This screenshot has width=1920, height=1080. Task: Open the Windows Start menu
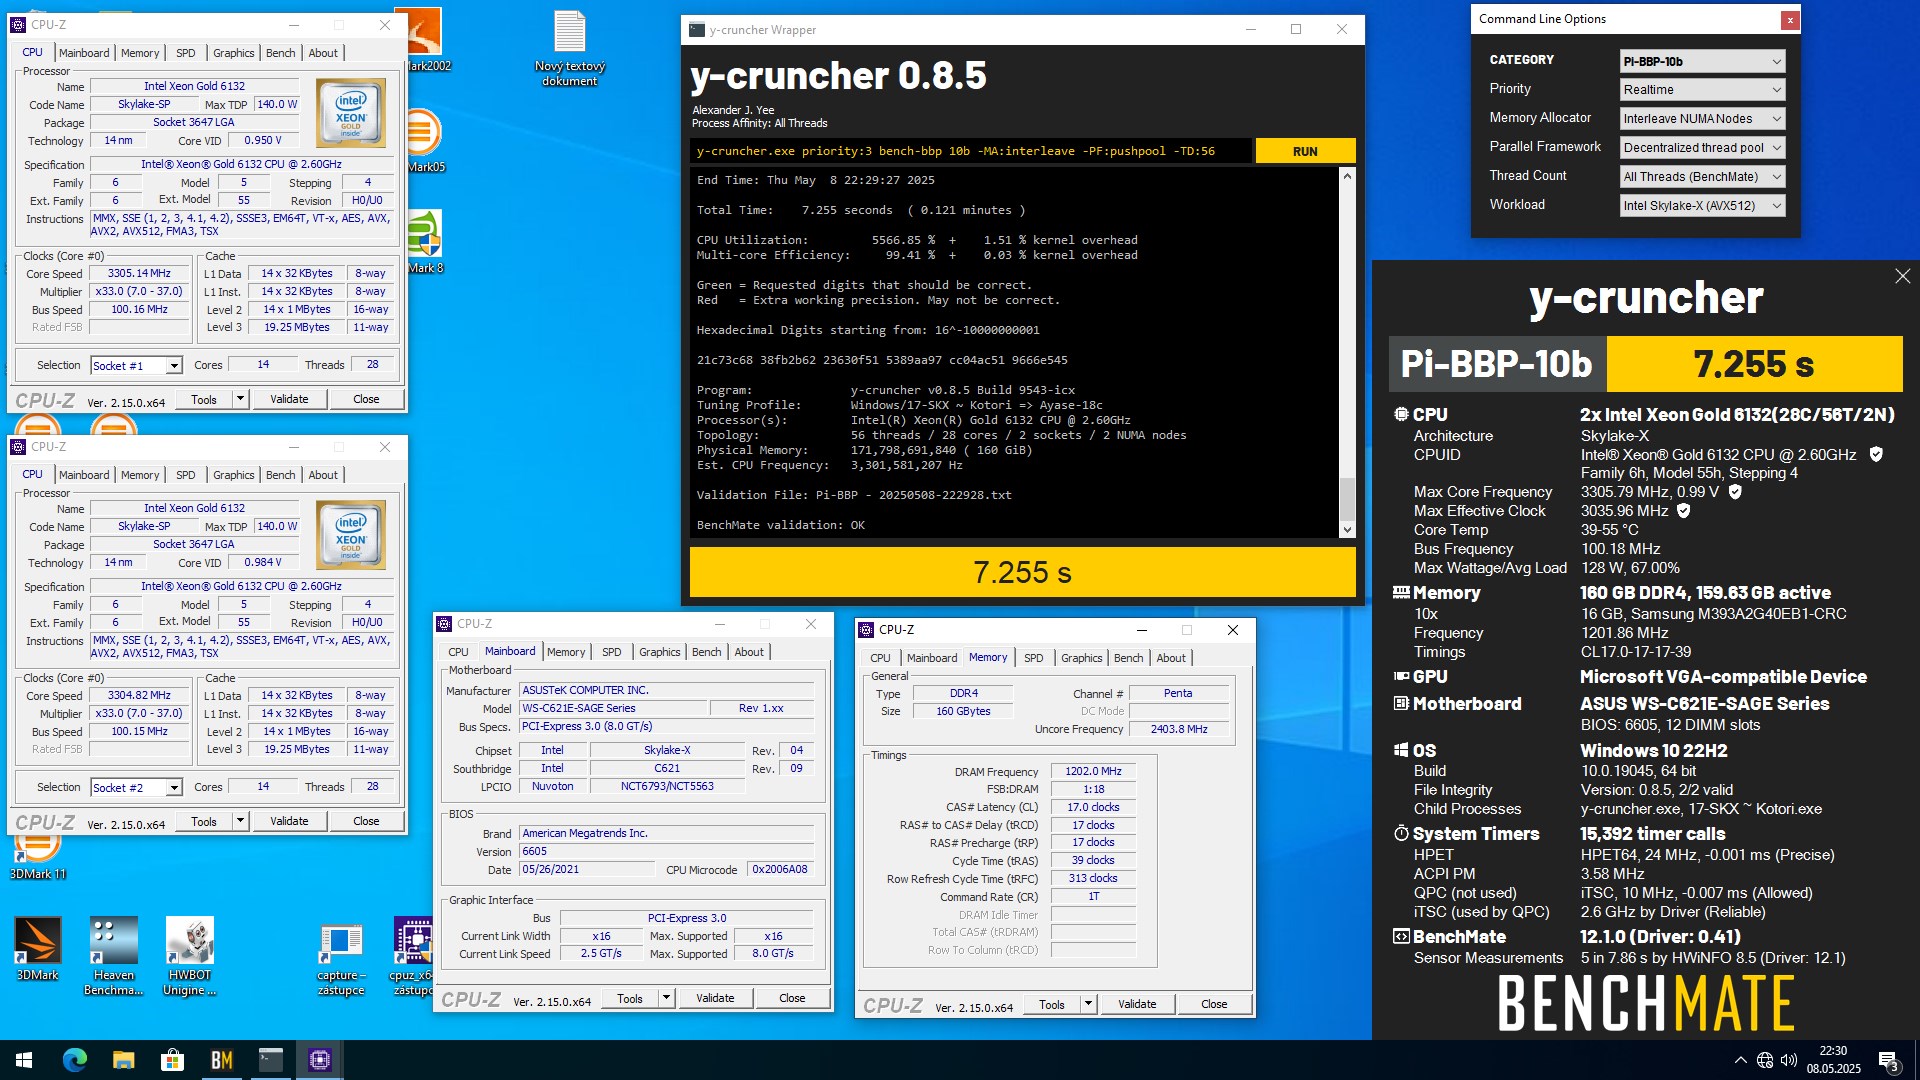pyautogui.click(x=24, y=1060)
